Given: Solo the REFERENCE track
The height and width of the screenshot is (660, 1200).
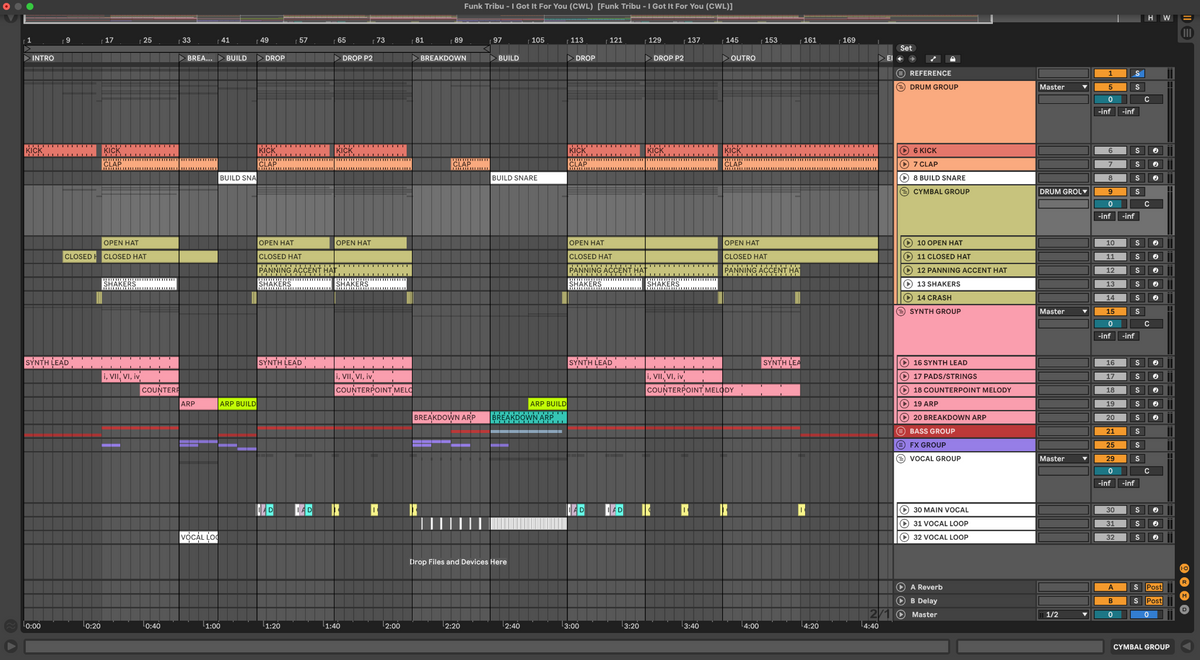Looking at the screenshot, I should 1136,73.
